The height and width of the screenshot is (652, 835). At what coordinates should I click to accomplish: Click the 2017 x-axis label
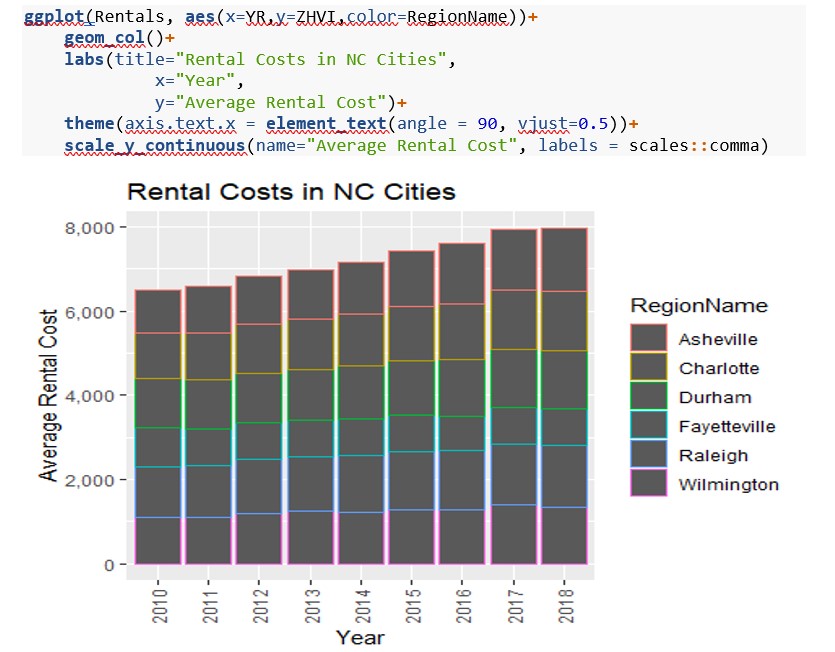[x=514, y=606]
